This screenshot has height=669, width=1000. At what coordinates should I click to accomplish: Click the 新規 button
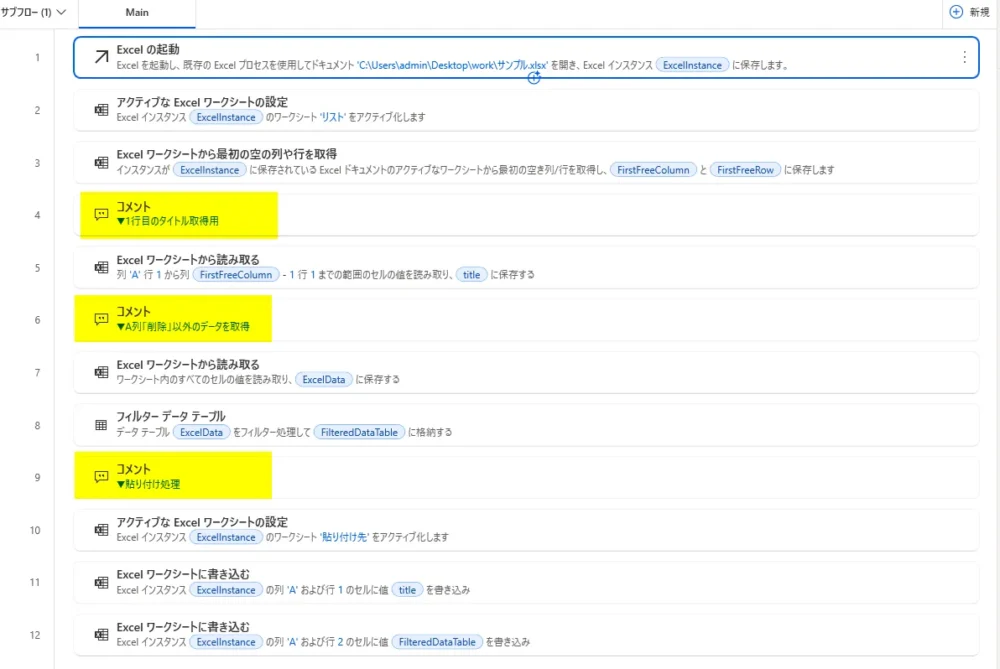click(x=969, y=12)
